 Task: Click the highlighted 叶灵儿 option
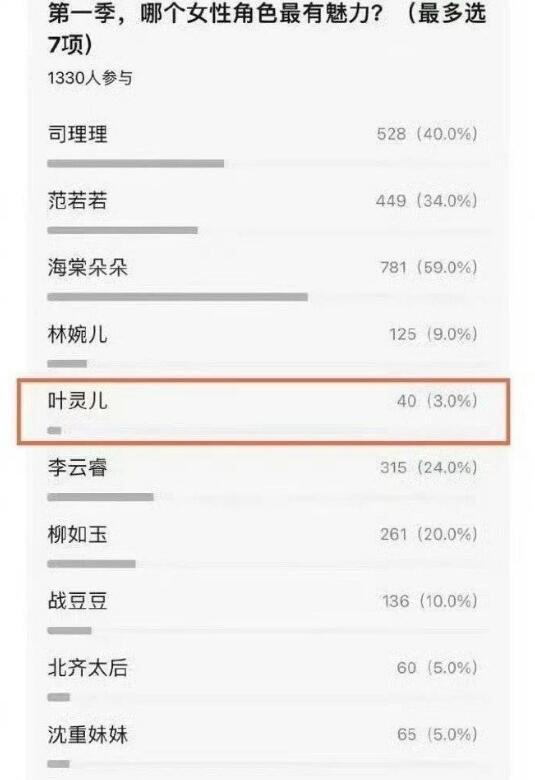tap(264, 411)
